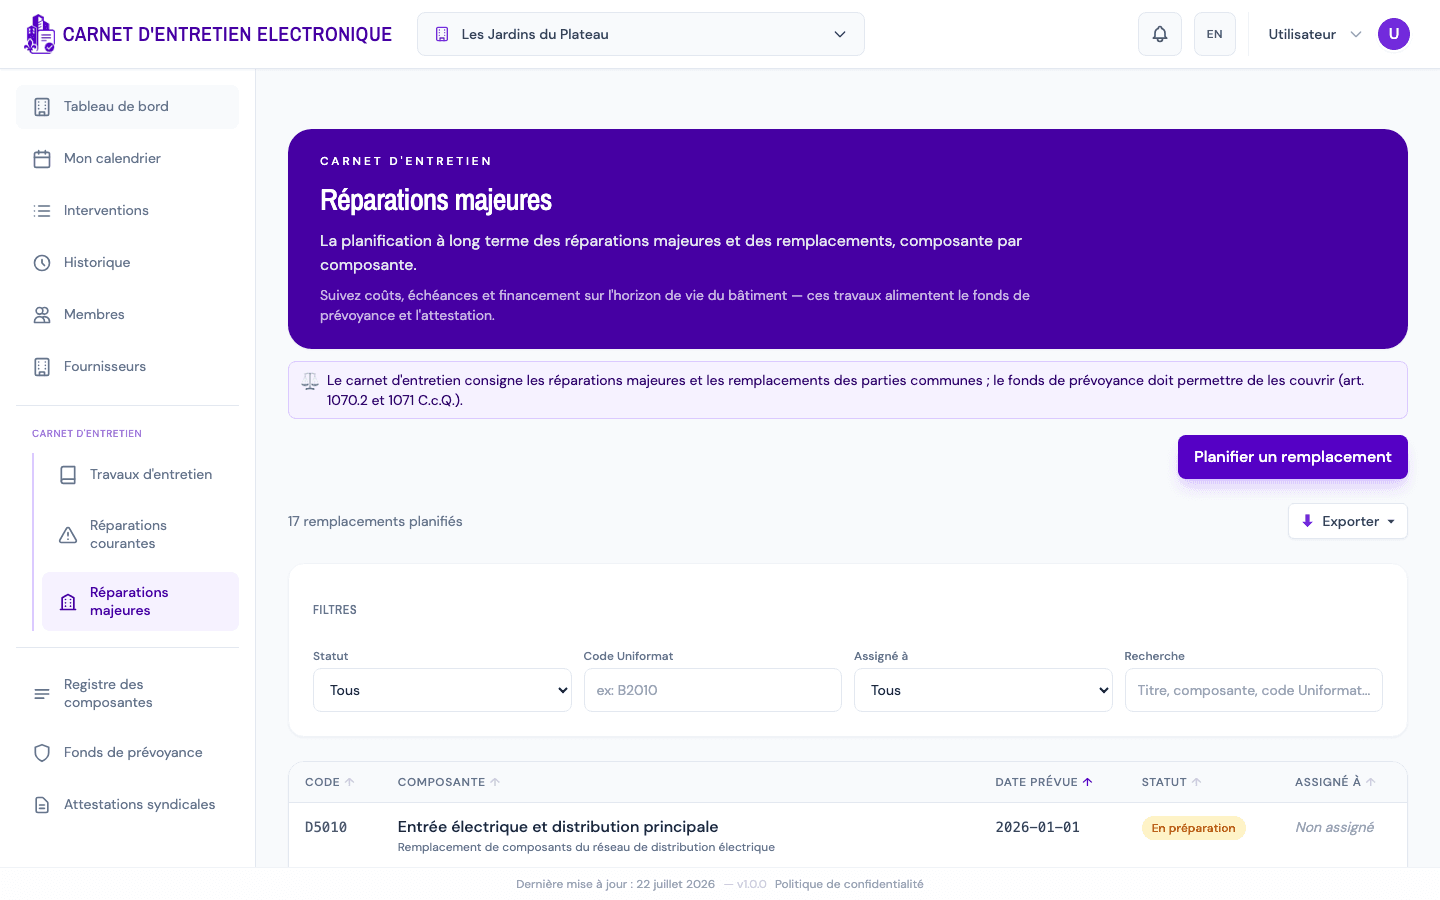The height and width of the screenshot is (900, 1440).
Task: Open the Membres page
Action: (128, 315)
